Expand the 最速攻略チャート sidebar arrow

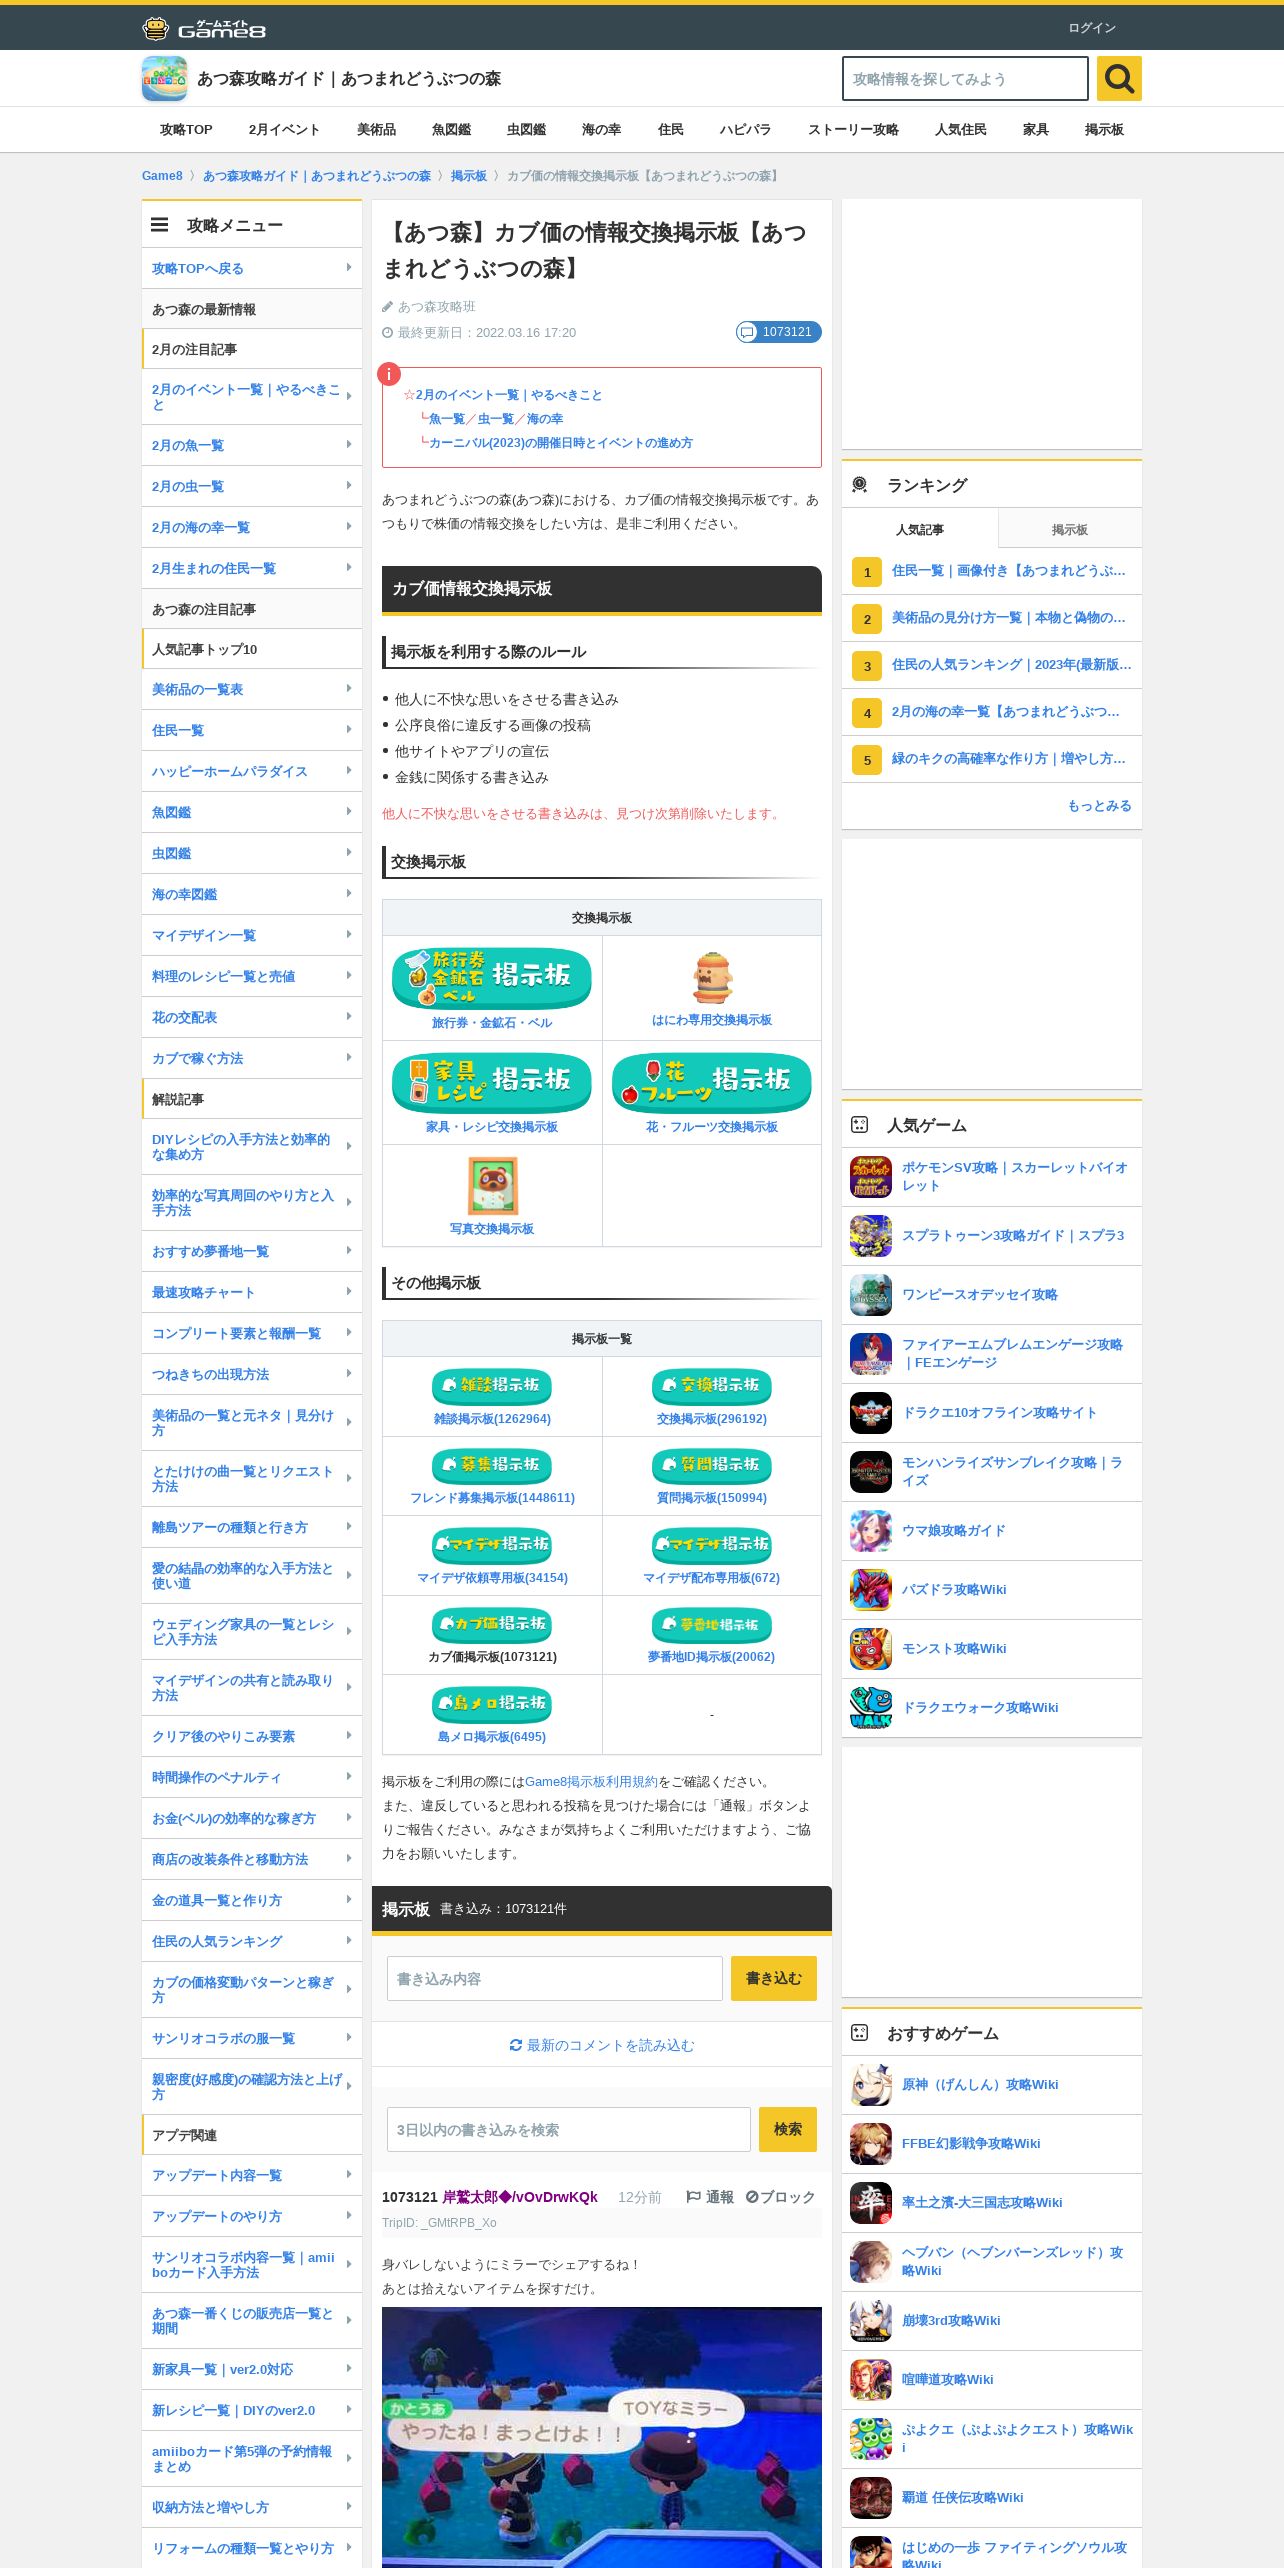coord(349,1292)
